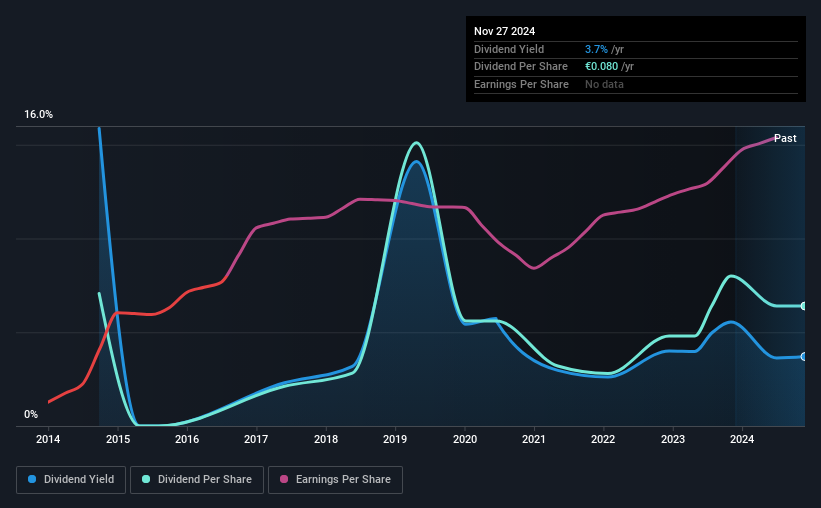Toggle the Dividend Per Share legend button
Screen dimensions: 821x508
click(197, 480)
